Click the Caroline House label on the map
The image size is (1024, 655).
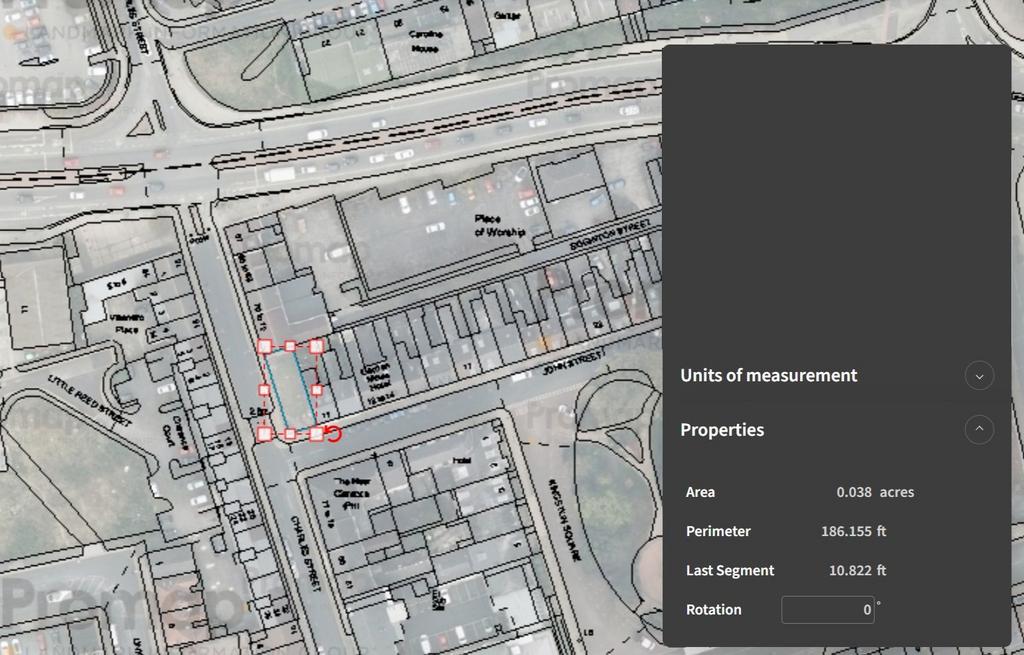point(425,40)
